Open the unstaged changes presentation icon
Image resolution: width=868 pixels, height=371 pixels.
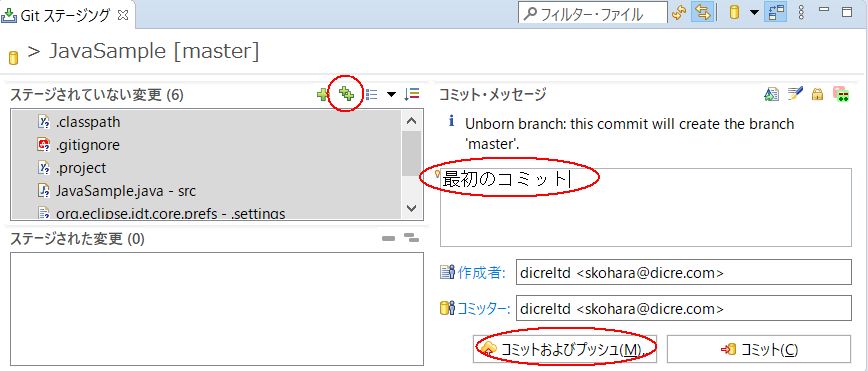[371, 95]
